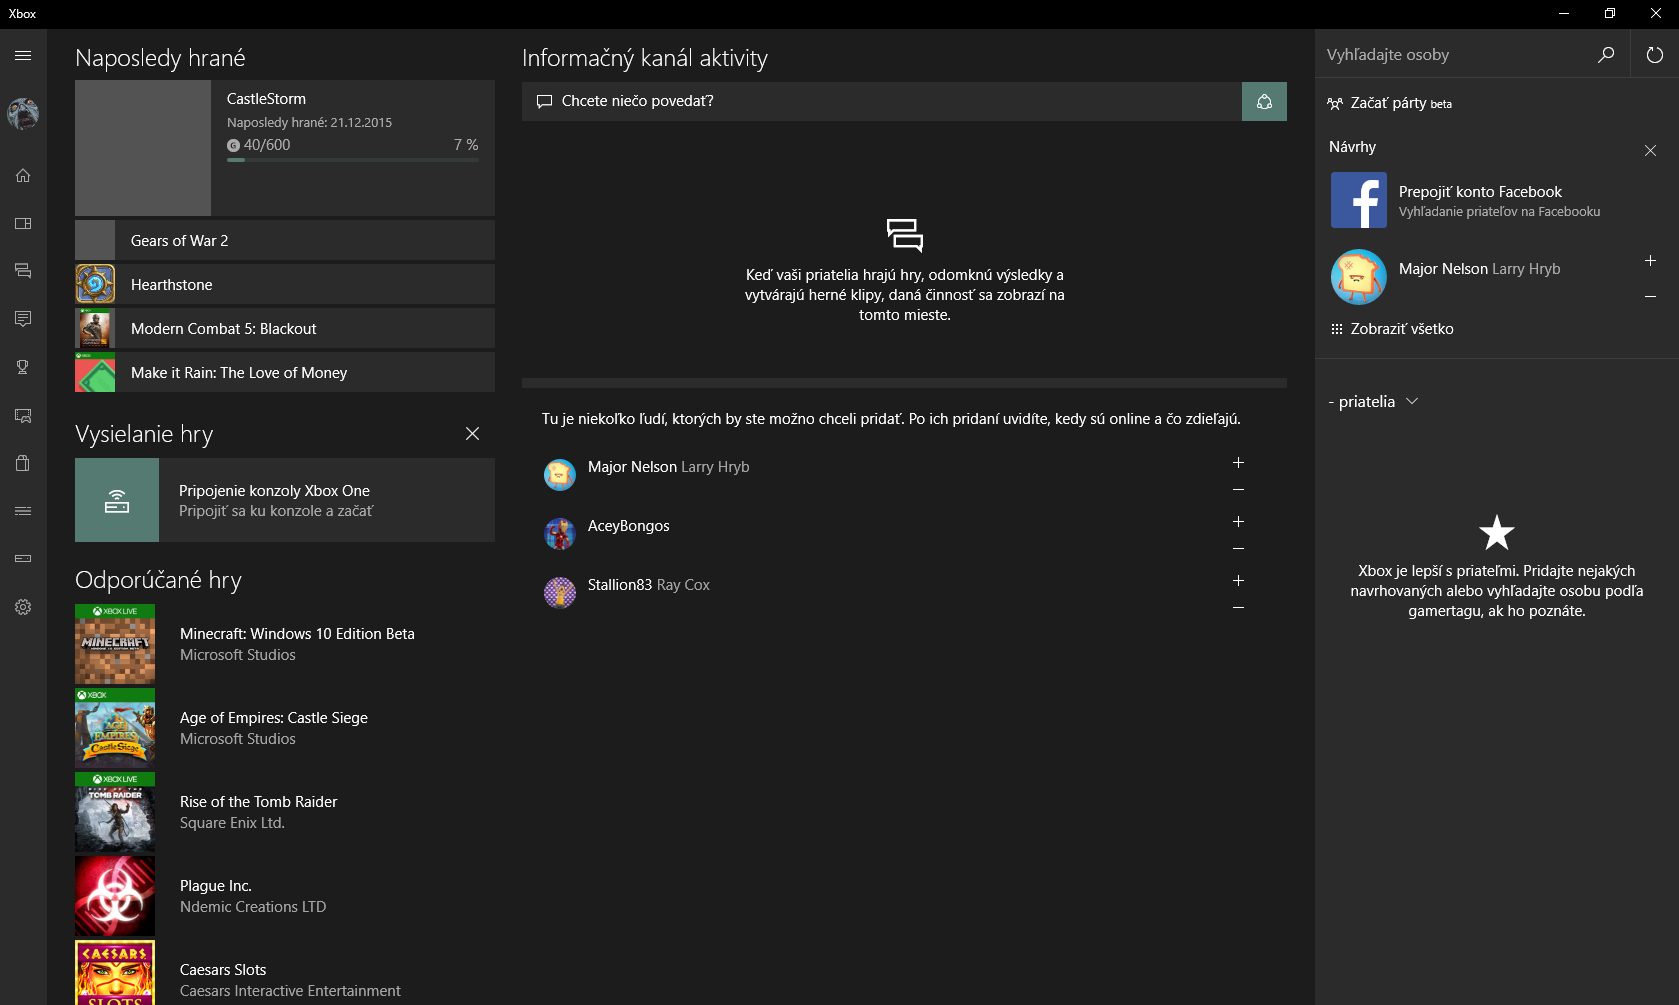This screenshot has width=1679, height=1005.
Task: Dismiss Major Nelson from feed suggestions
Action: coord(1238,490)
